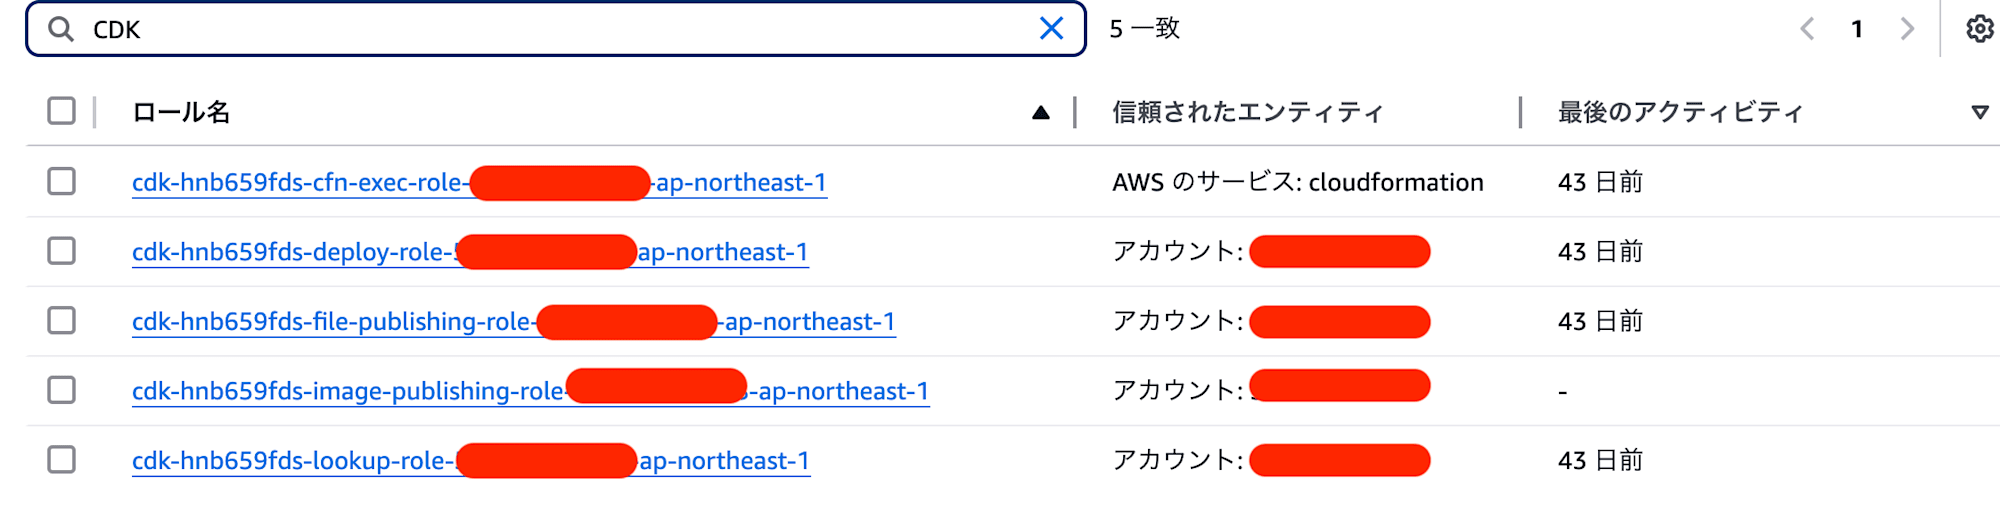Open cdk-hnb659fds-deploy-role link
Screen dimensions: 2000x512
tap(470, 252)
